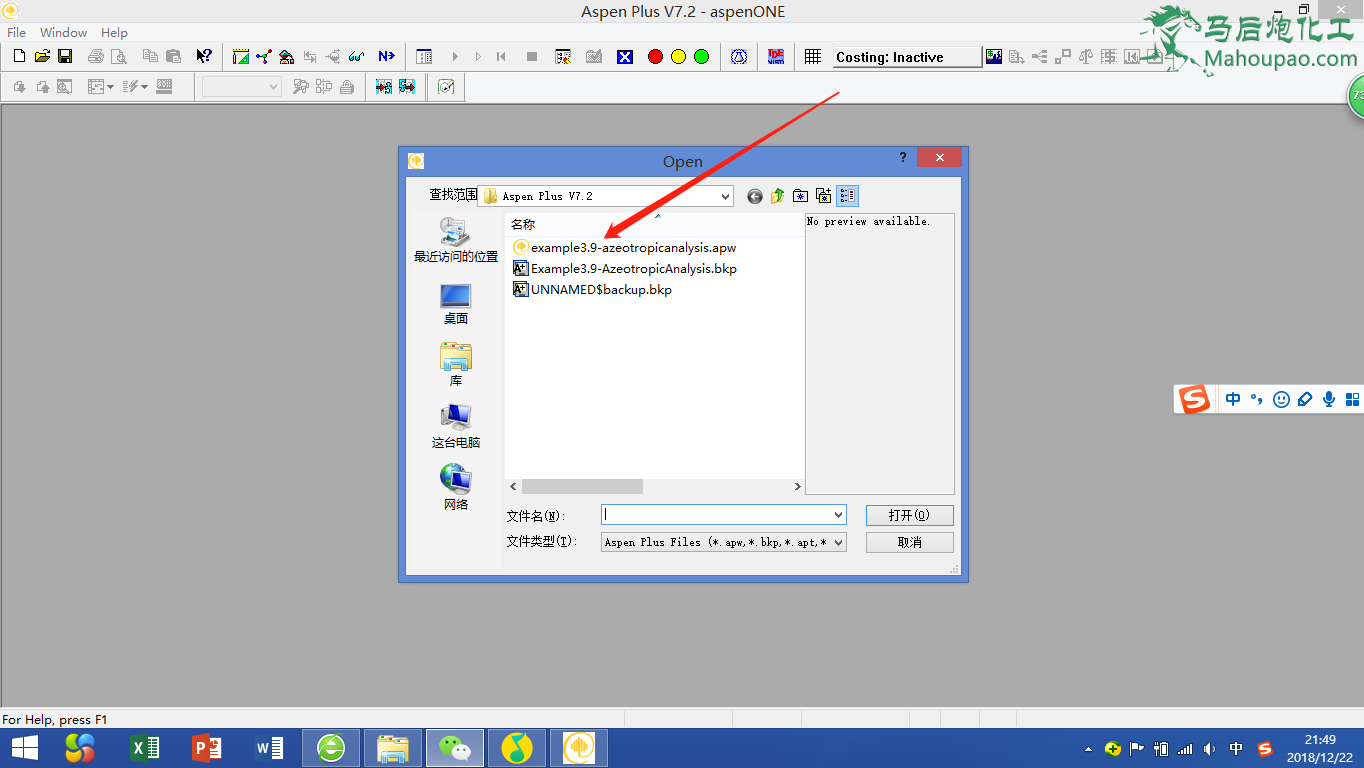This screenshot has width=1364, height=768.
Task: Click the file list scroll right arrow
Action: (x=797, y=486)
